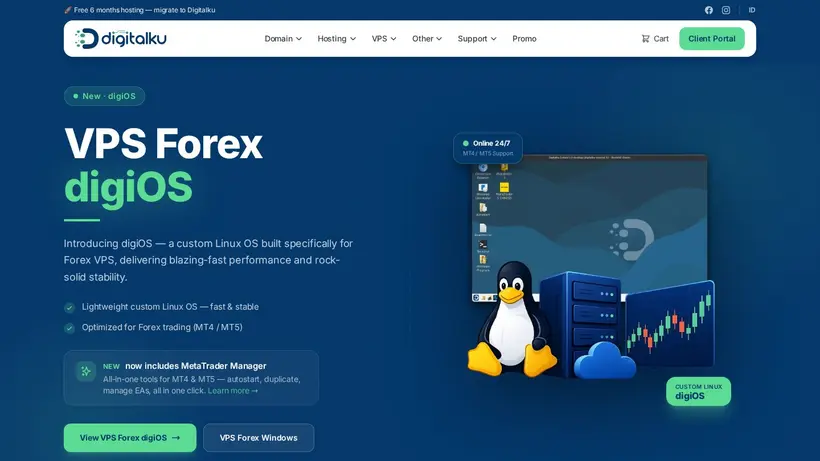Click the Online 24/7 status badge
820x461 pixels.
click(487, 148)
